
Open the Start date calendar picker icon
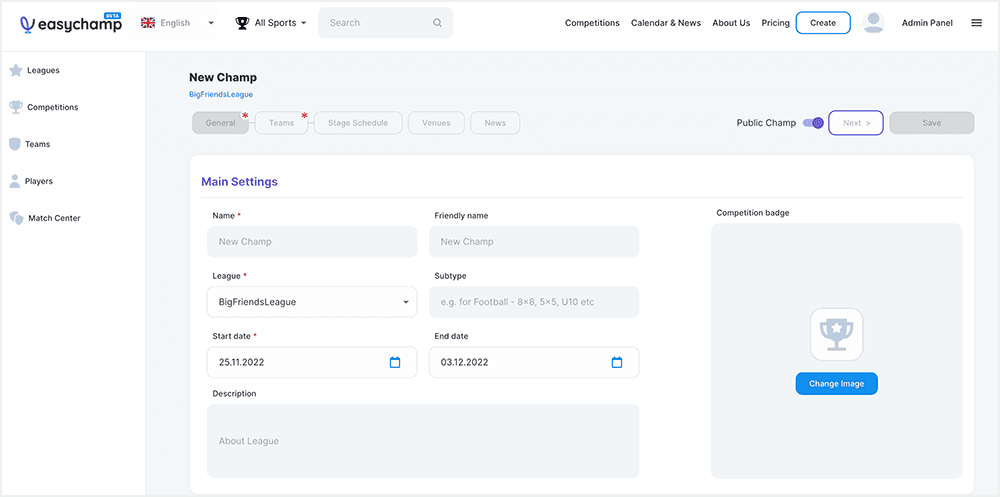point(395,362)
